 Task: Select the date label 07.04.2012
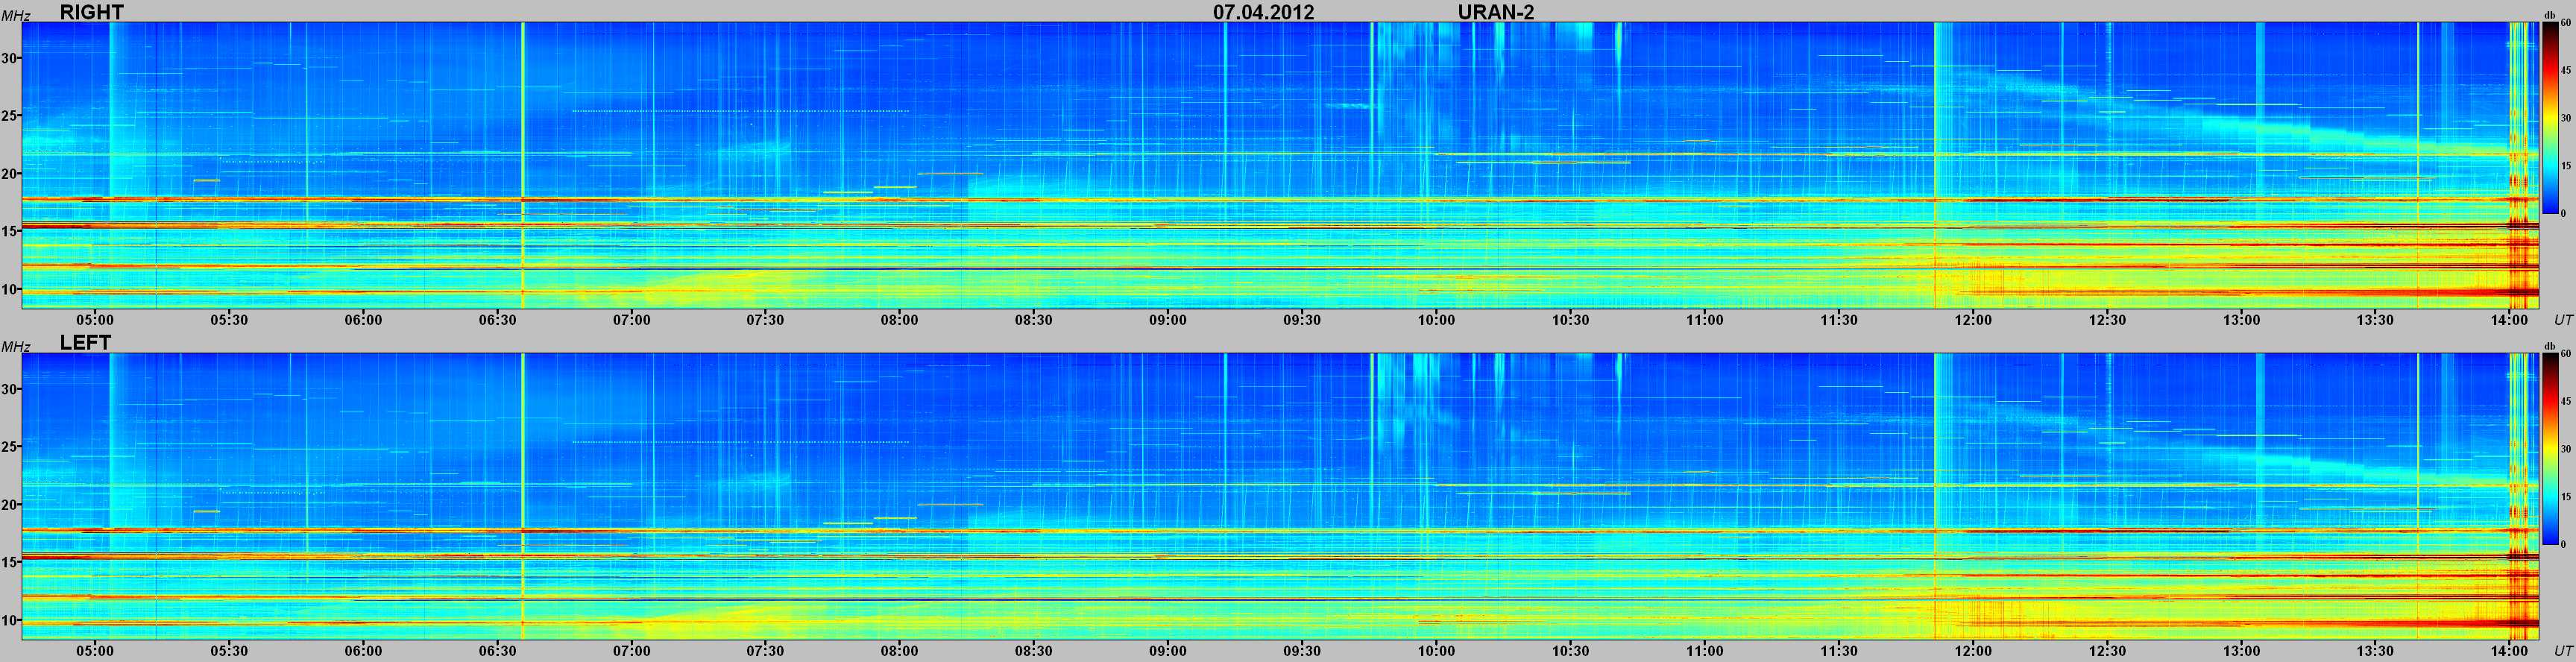[x=1264, y=12]
